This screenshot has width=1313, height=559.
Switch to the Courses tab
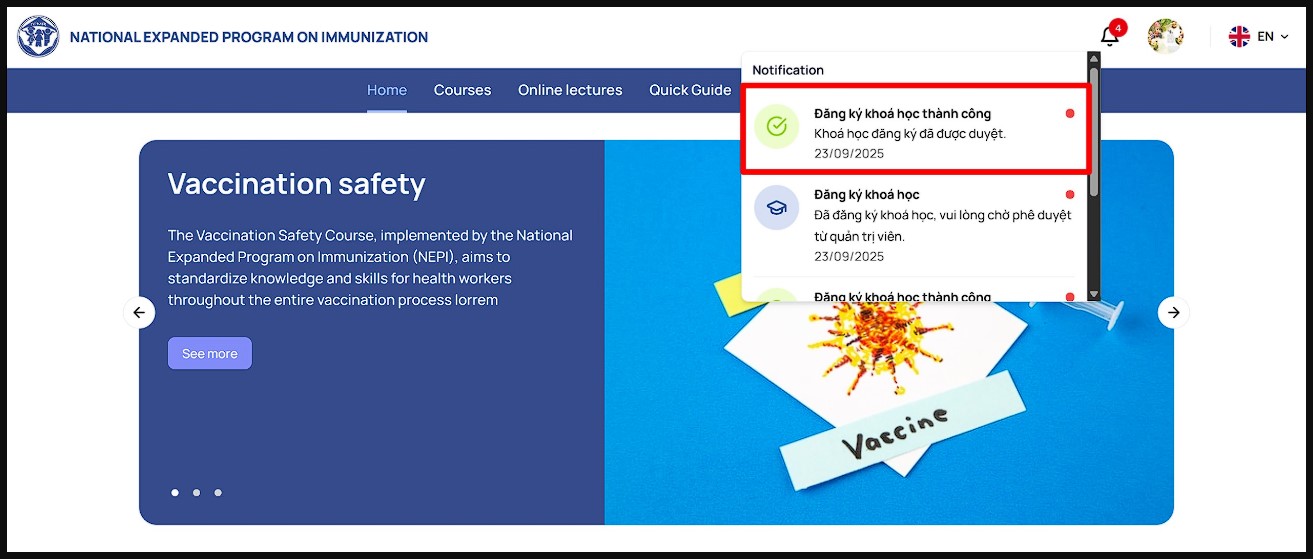click(462, 90)
